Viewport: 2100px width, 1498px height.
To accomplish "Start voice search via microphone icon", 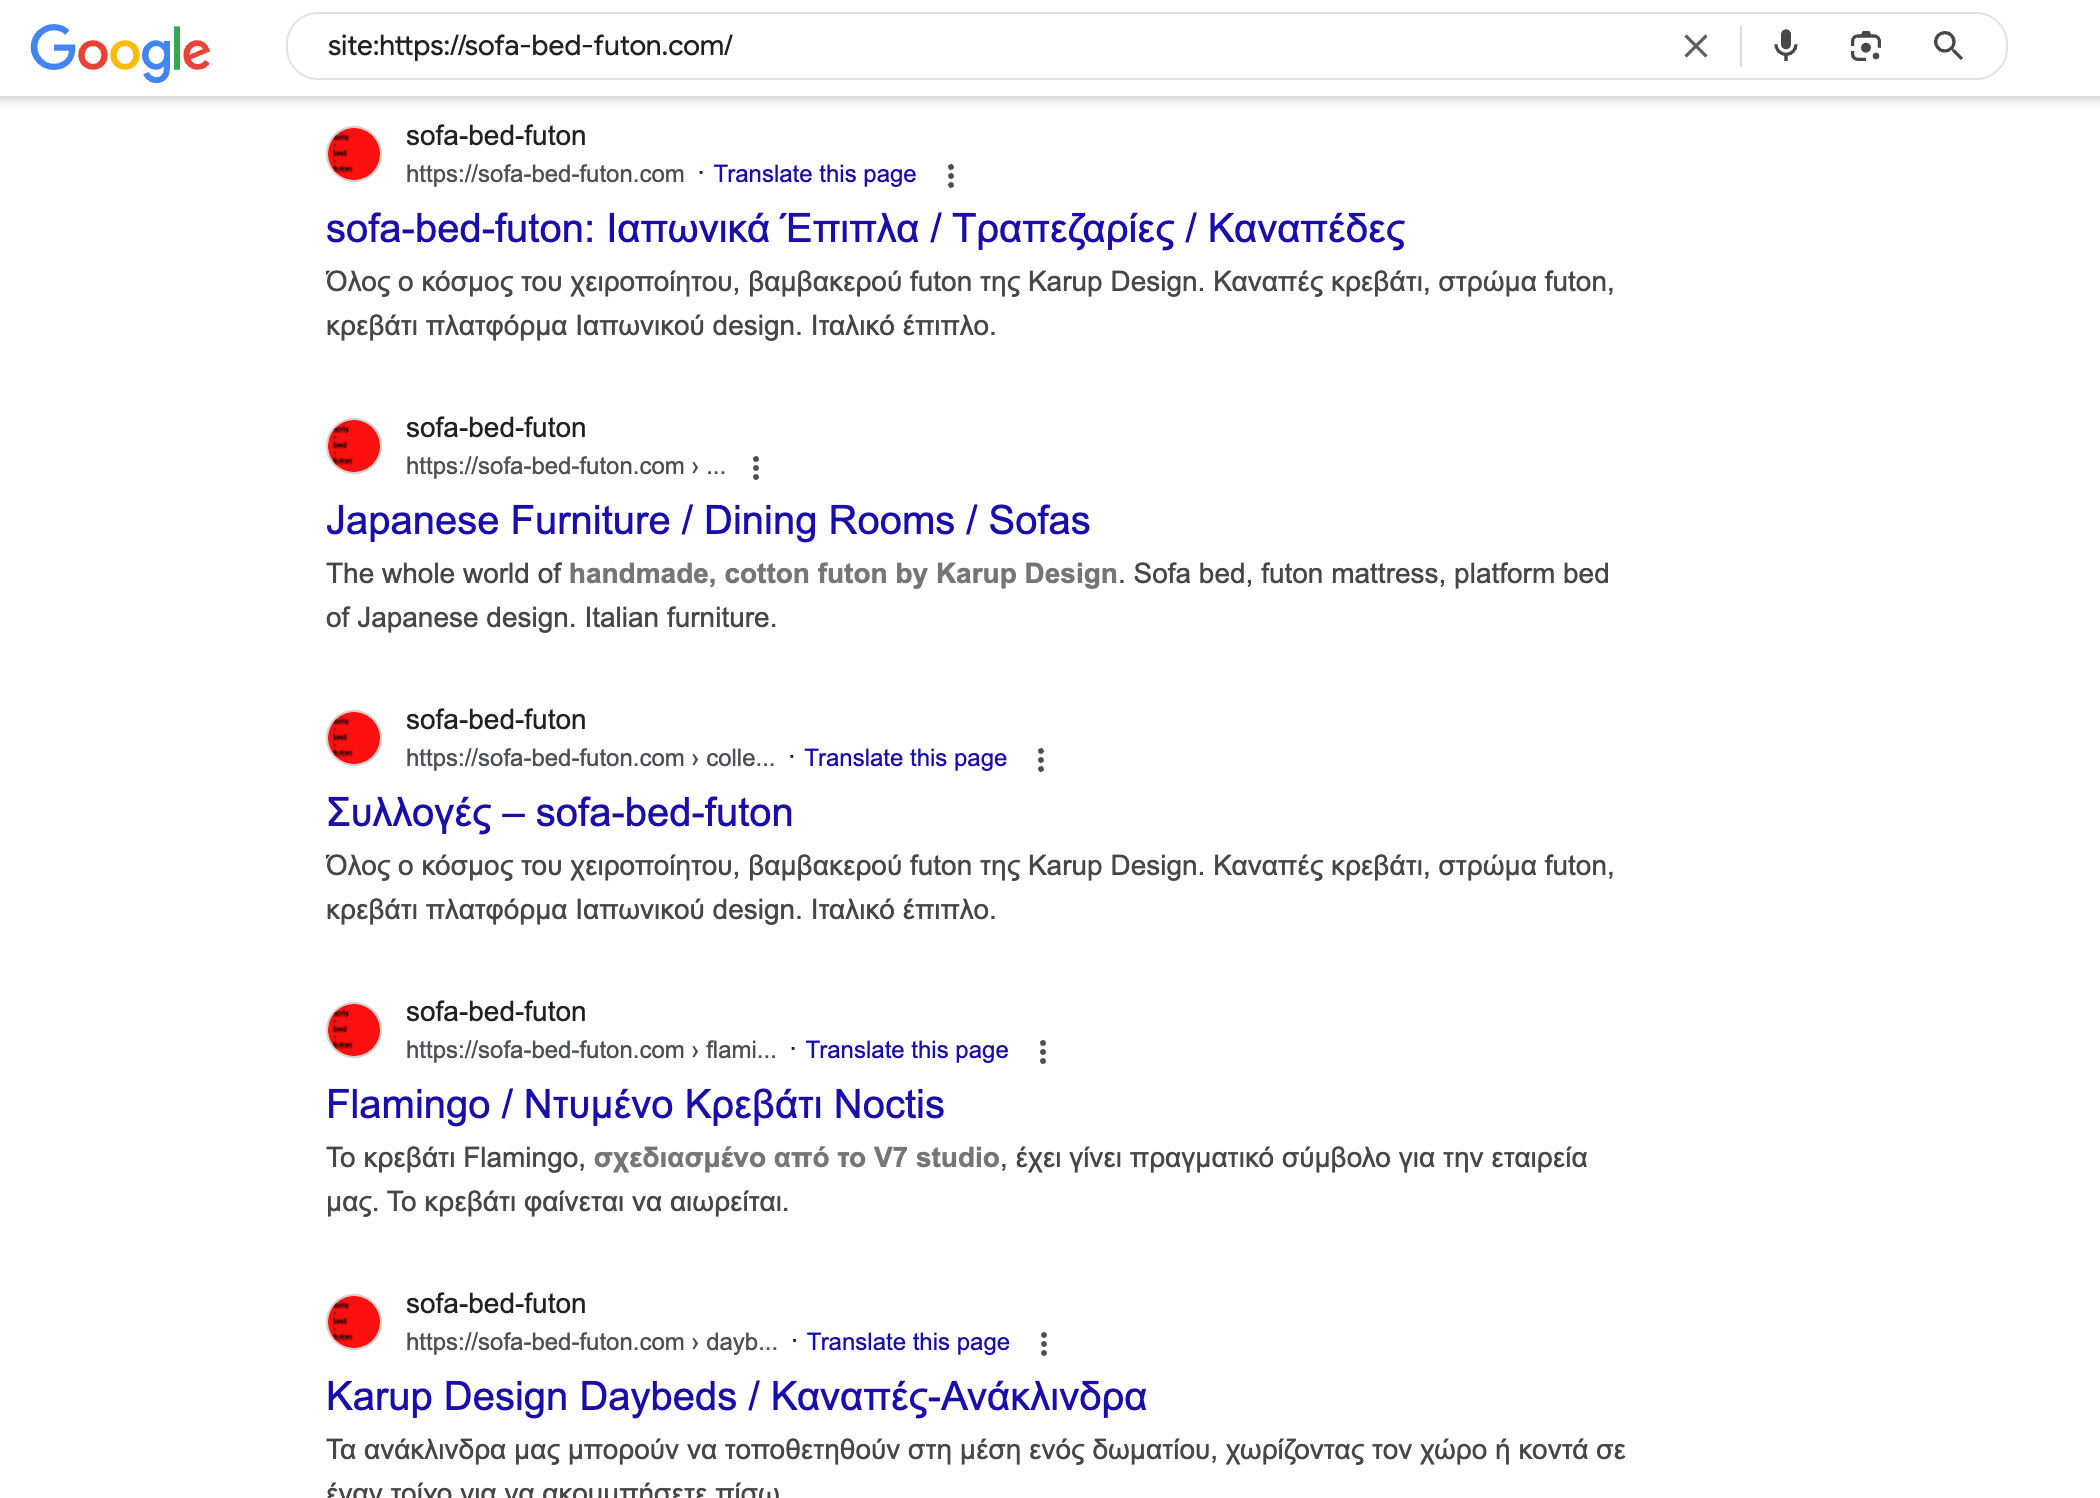I will pos(1785,46).
